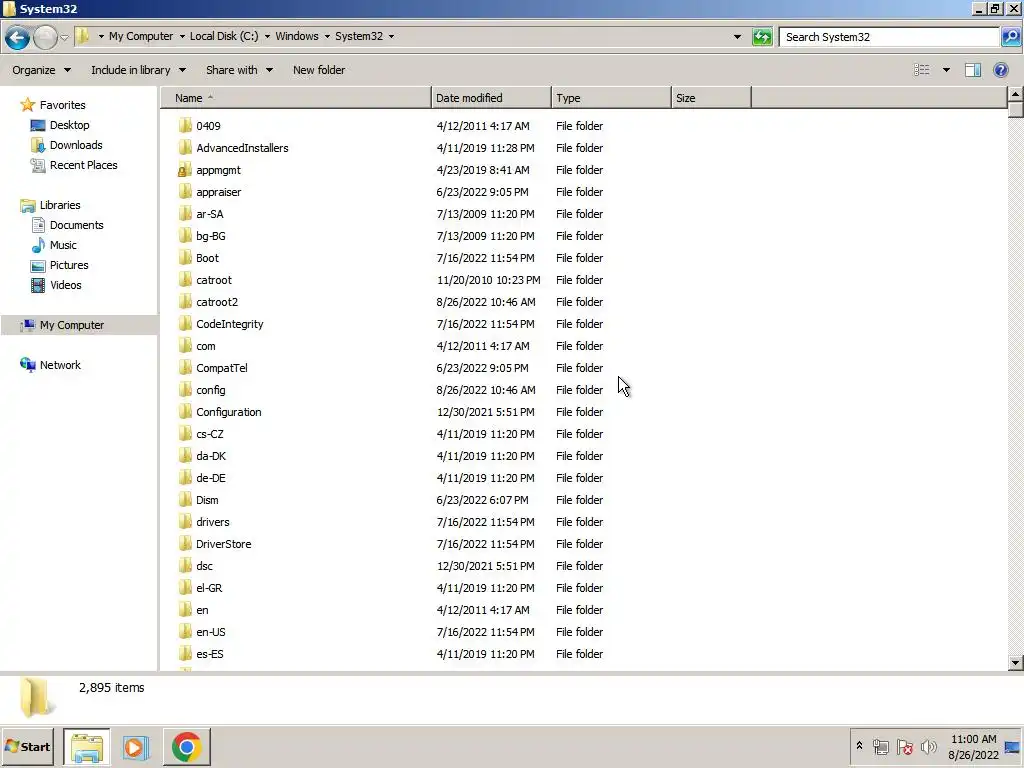1024x768 pixels.
Task: Click the Boot folder icon
Action: 185,258
